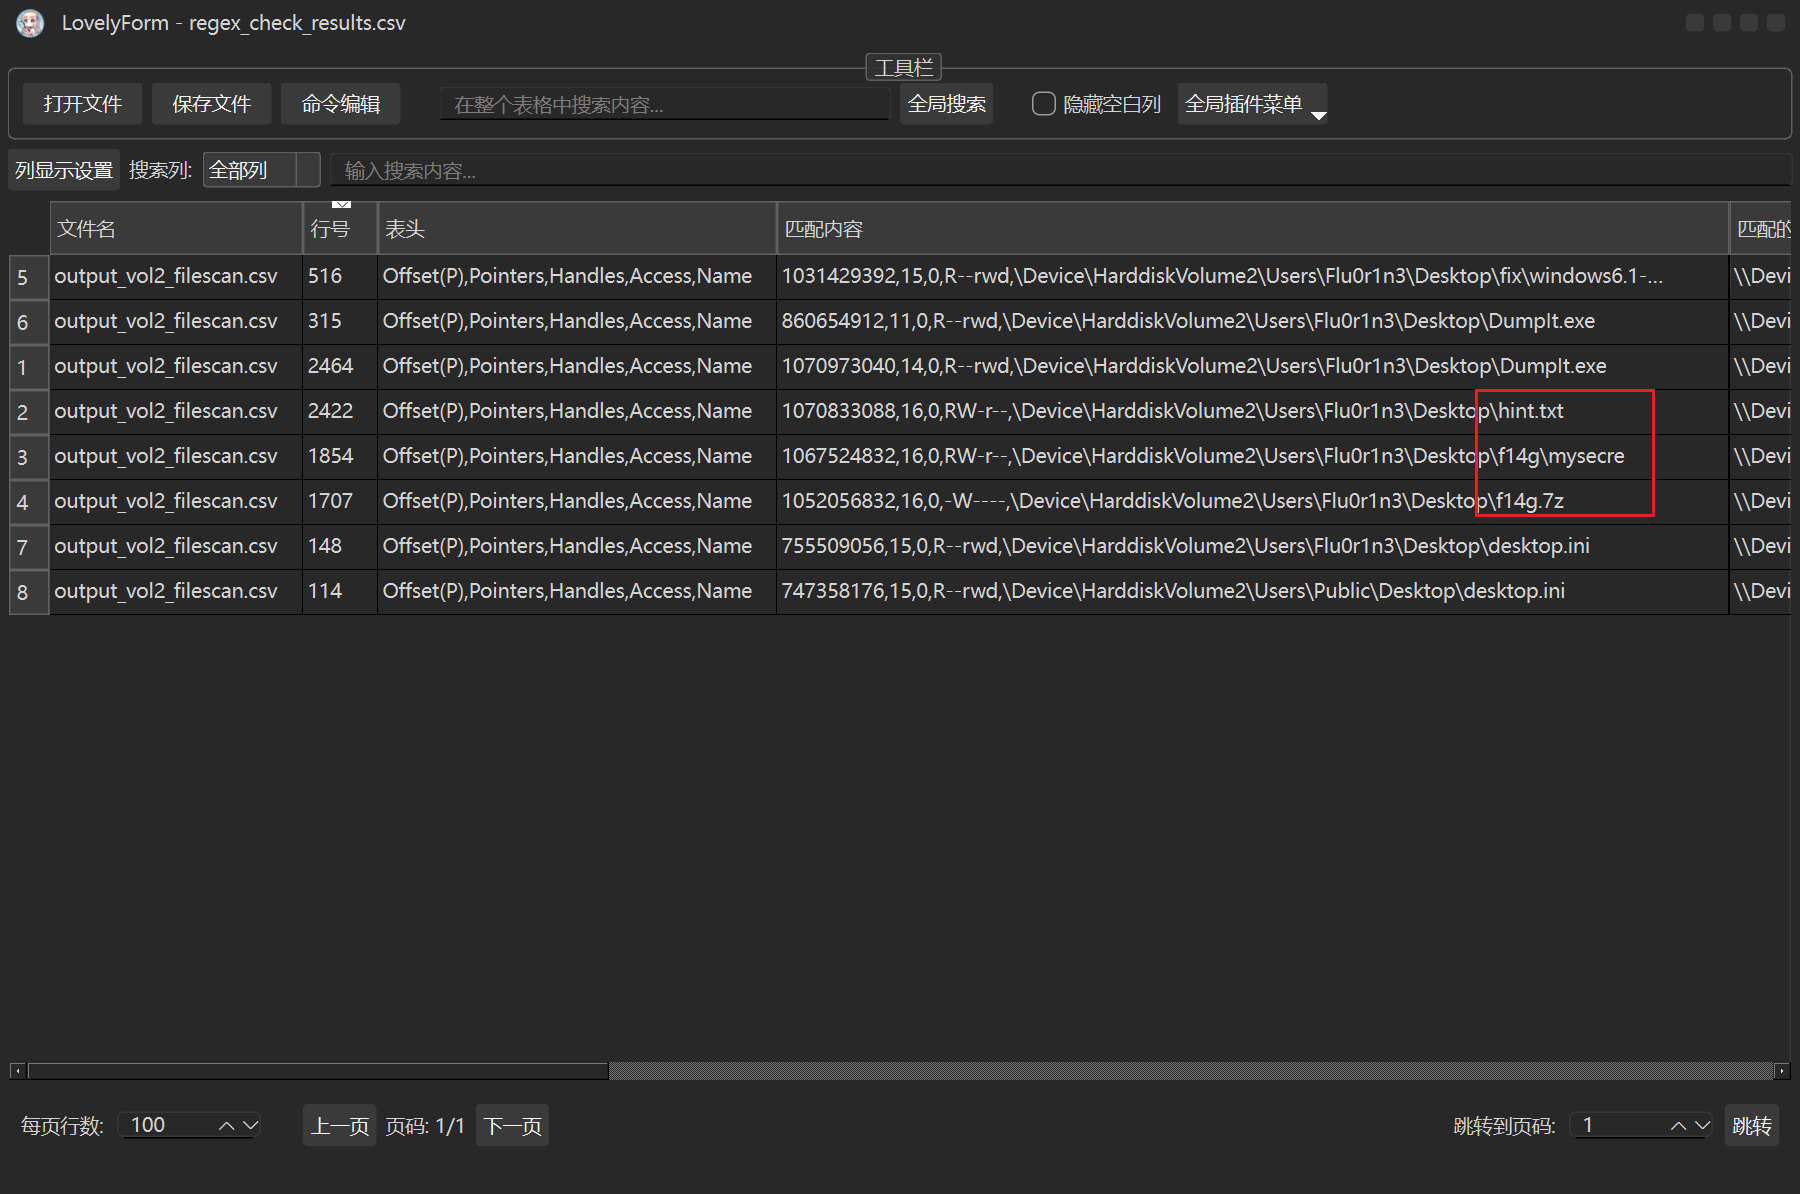Select the cell with line number 1854
This screenshot has width=1800, height=1194.
click(x=340, y=457)
